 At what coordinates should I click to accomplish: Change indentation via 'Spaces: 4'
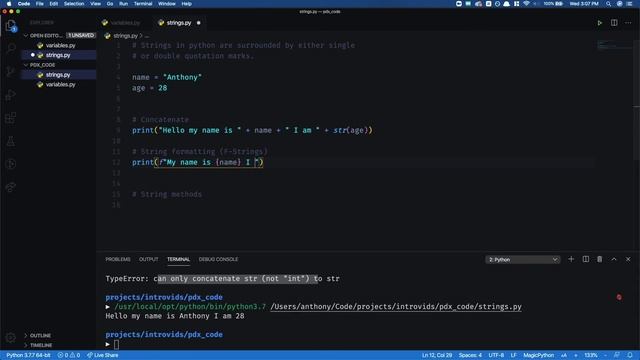470,355
